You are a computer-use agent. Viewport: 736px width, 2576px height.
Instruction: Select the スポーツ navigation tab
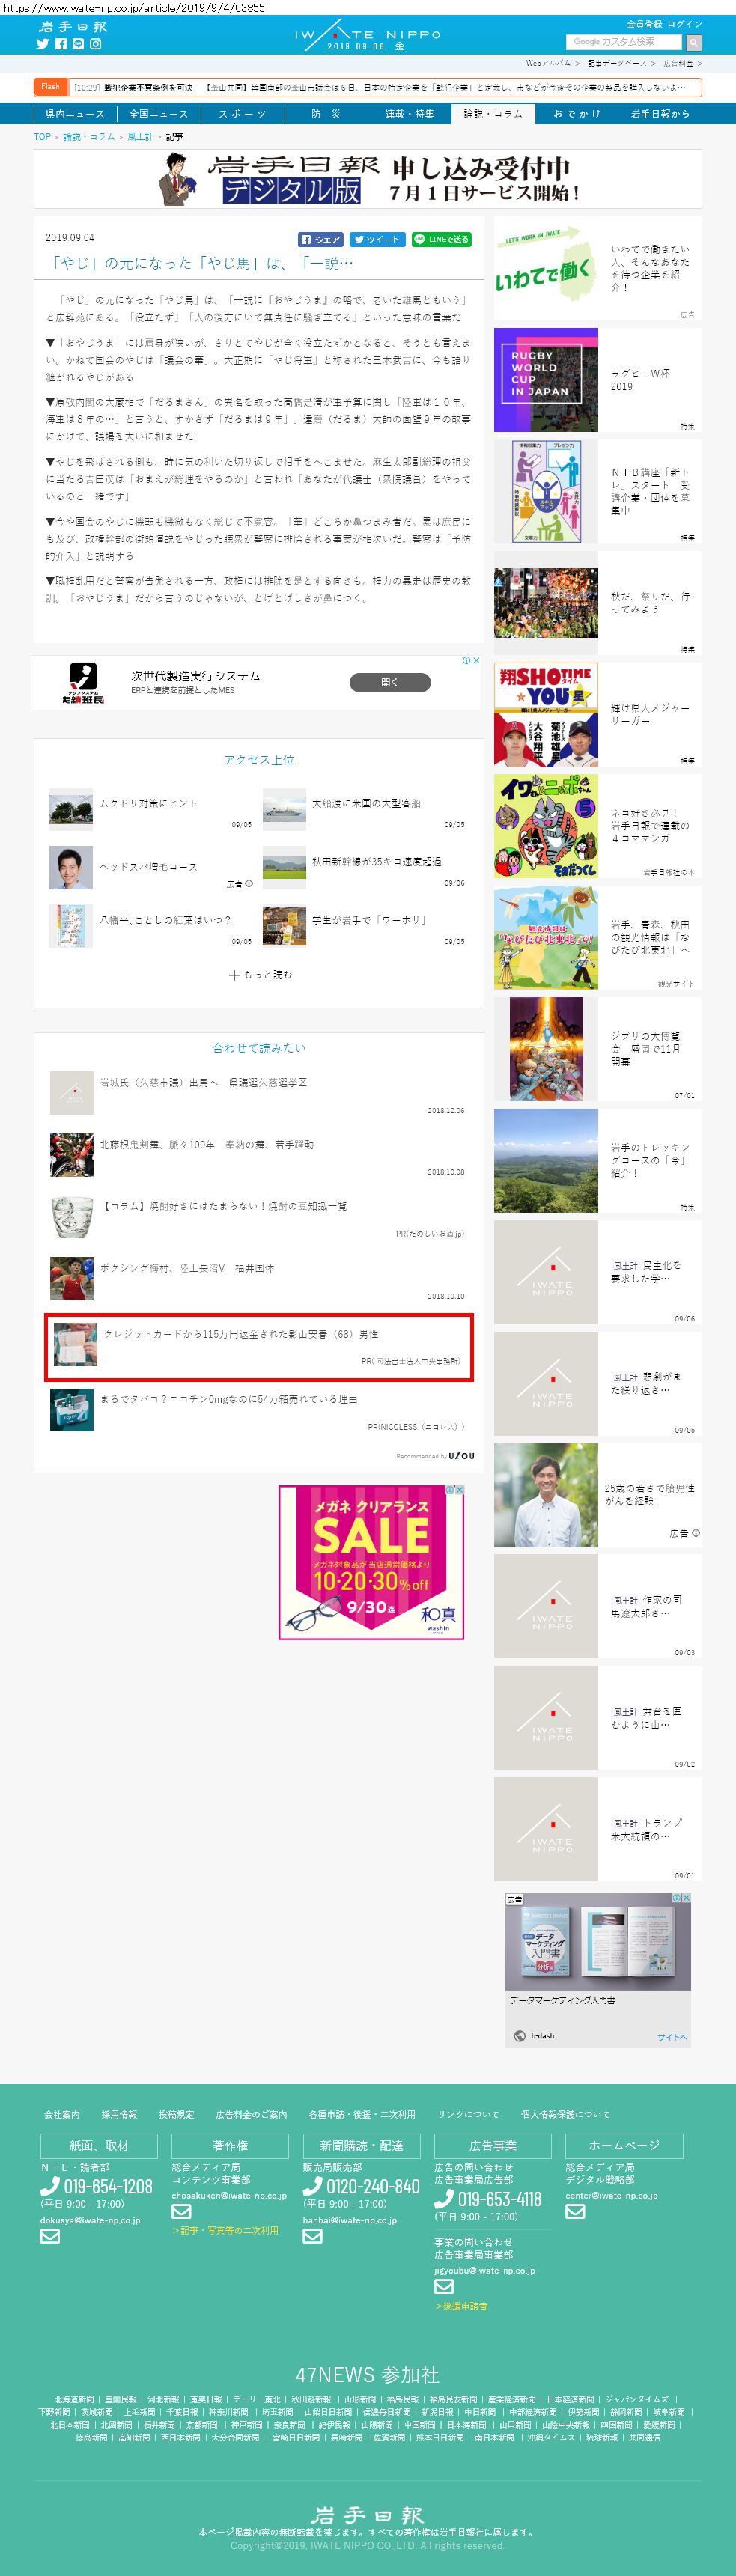tap(242, 114)
